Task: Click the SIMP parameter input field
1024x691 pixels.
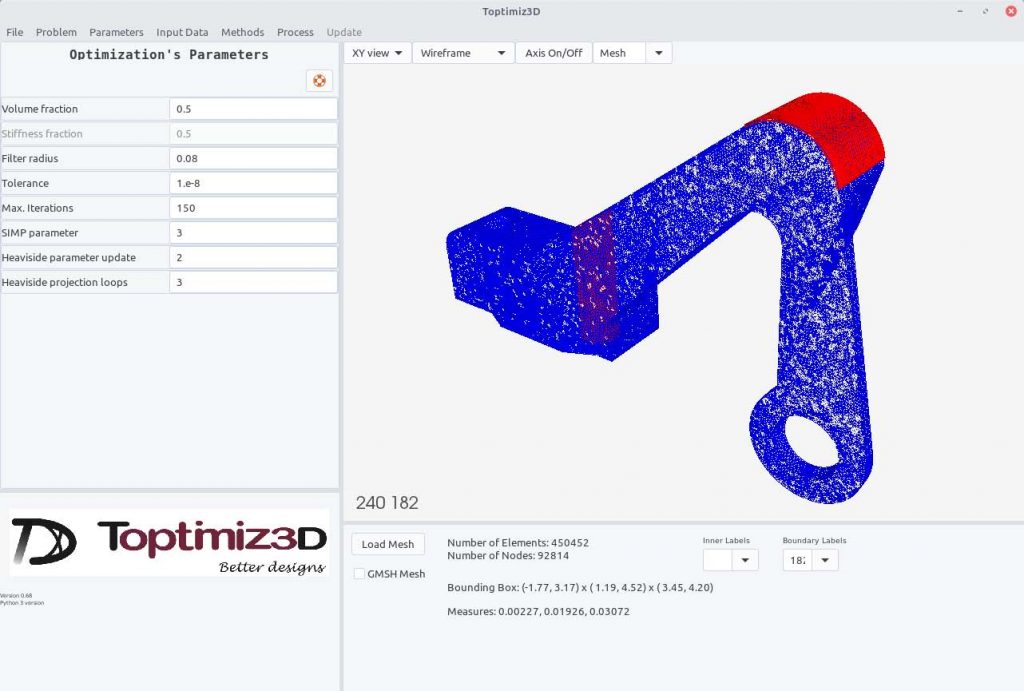Action: pos(253,233)
